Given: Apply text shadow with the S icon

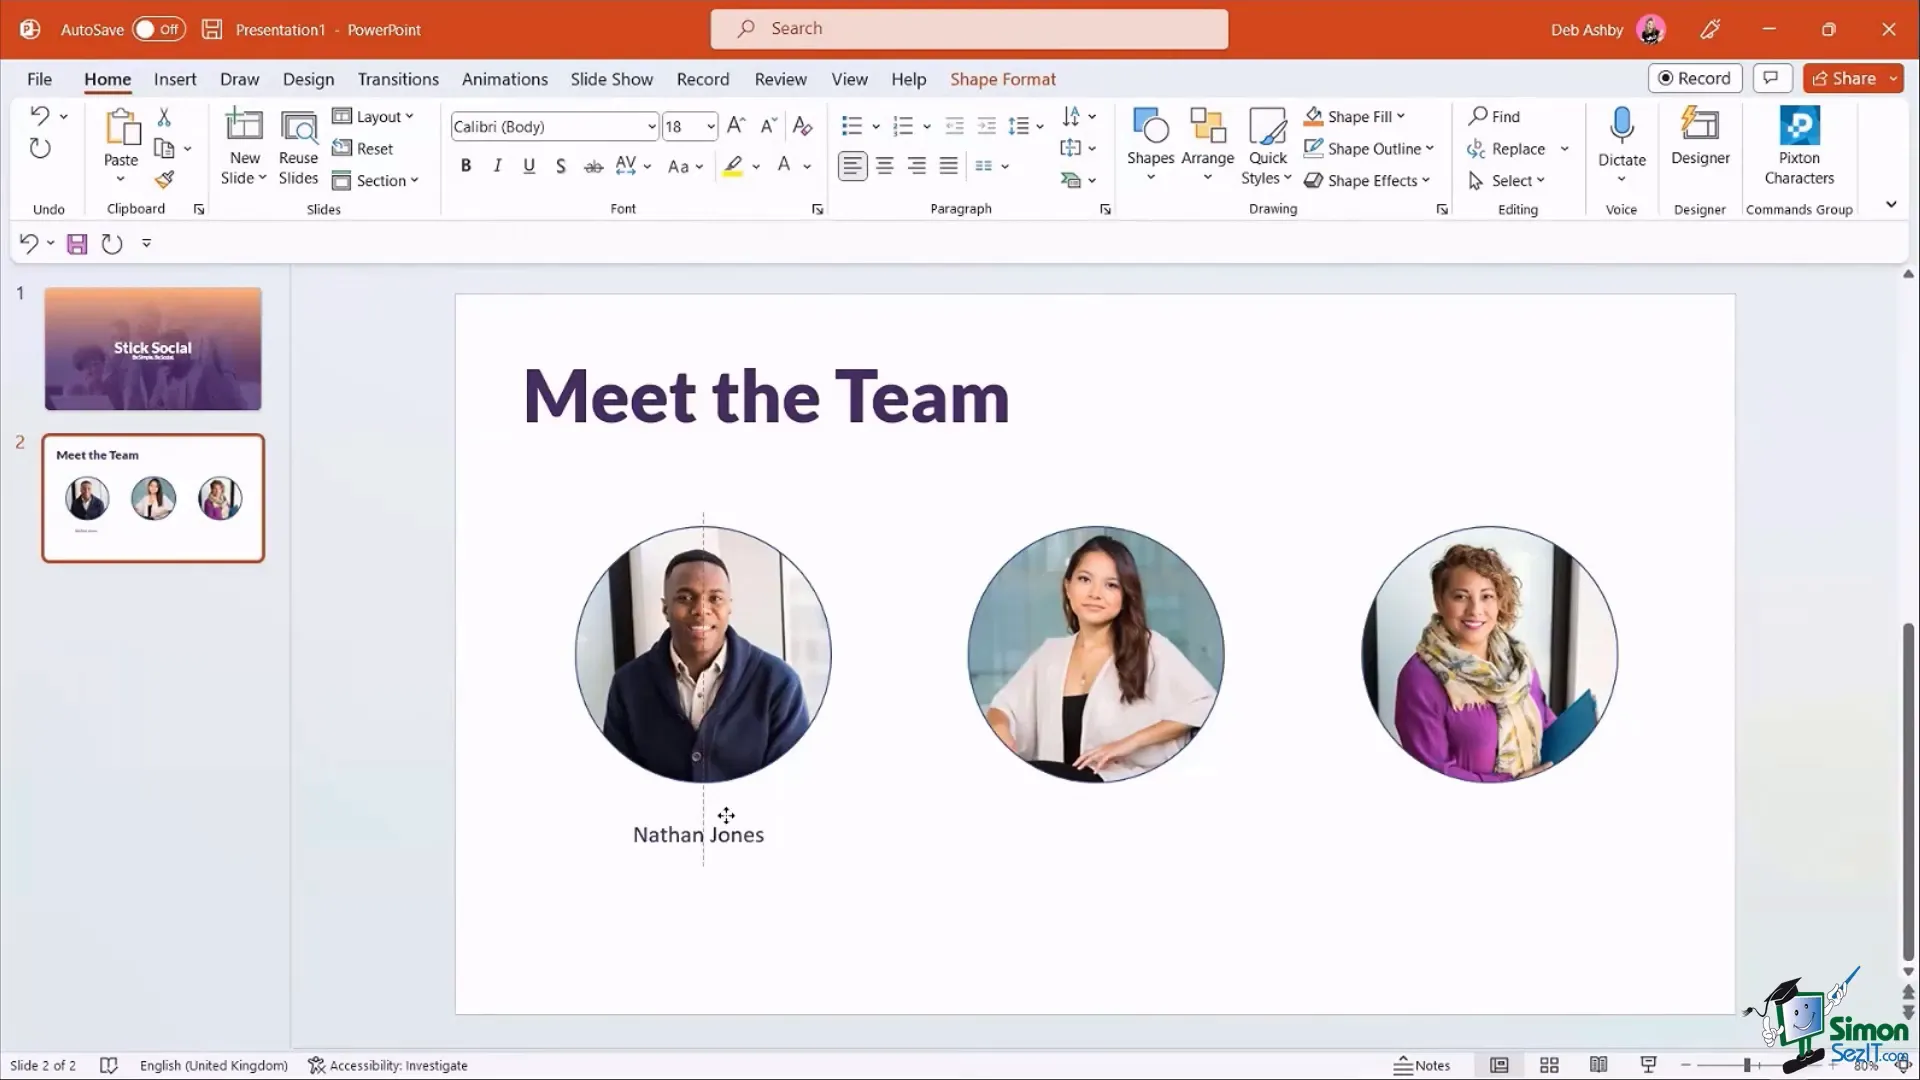Looking at the screenshot, I should (x=561, y=166).
